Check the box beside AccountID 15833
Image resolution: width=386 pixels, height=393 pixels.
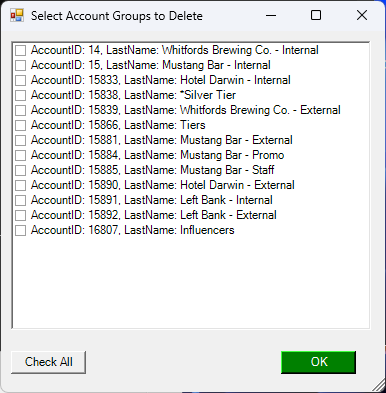[20, 80]
